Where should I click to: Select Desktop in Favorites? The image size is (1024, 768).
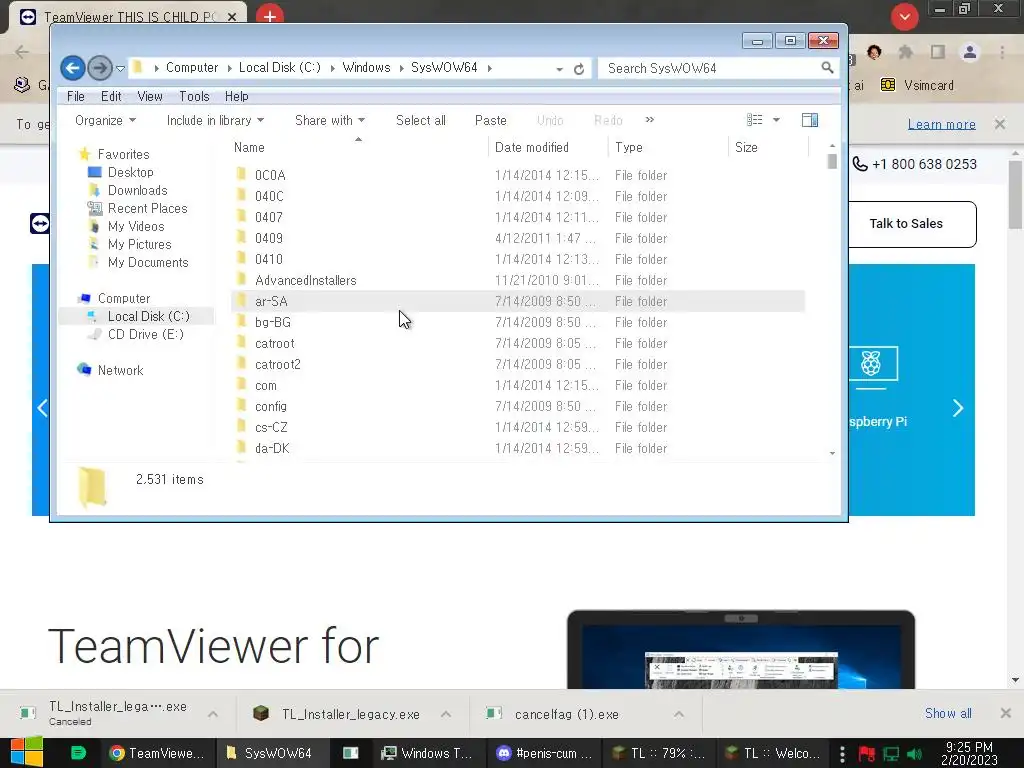pos(131,172)
